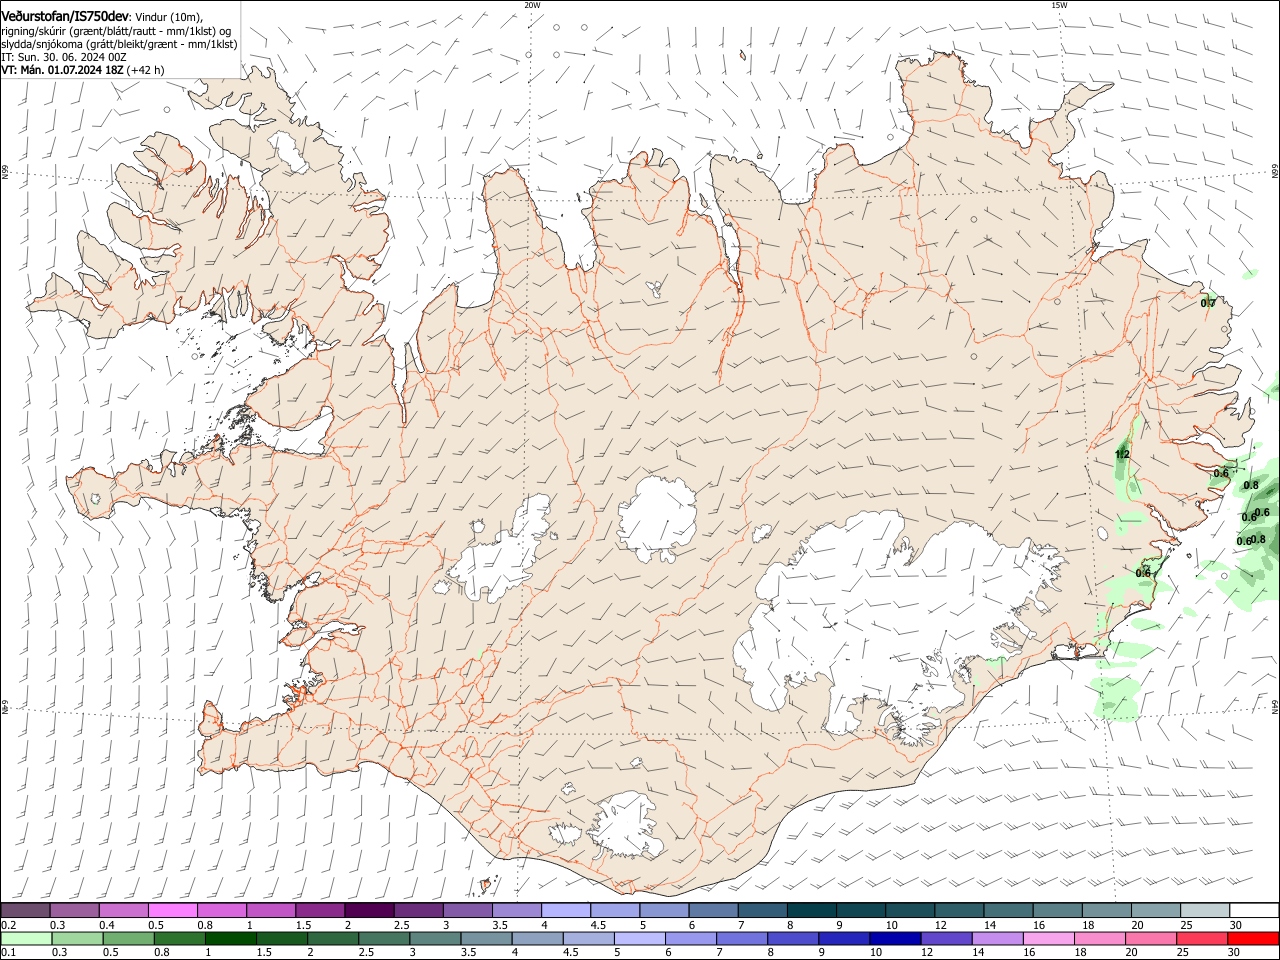Image resolution: width=1280 pixels, height=960 pixels.
Task: Pick the white upper-legend swatch labeled 30
Action: coord(1253,911)
